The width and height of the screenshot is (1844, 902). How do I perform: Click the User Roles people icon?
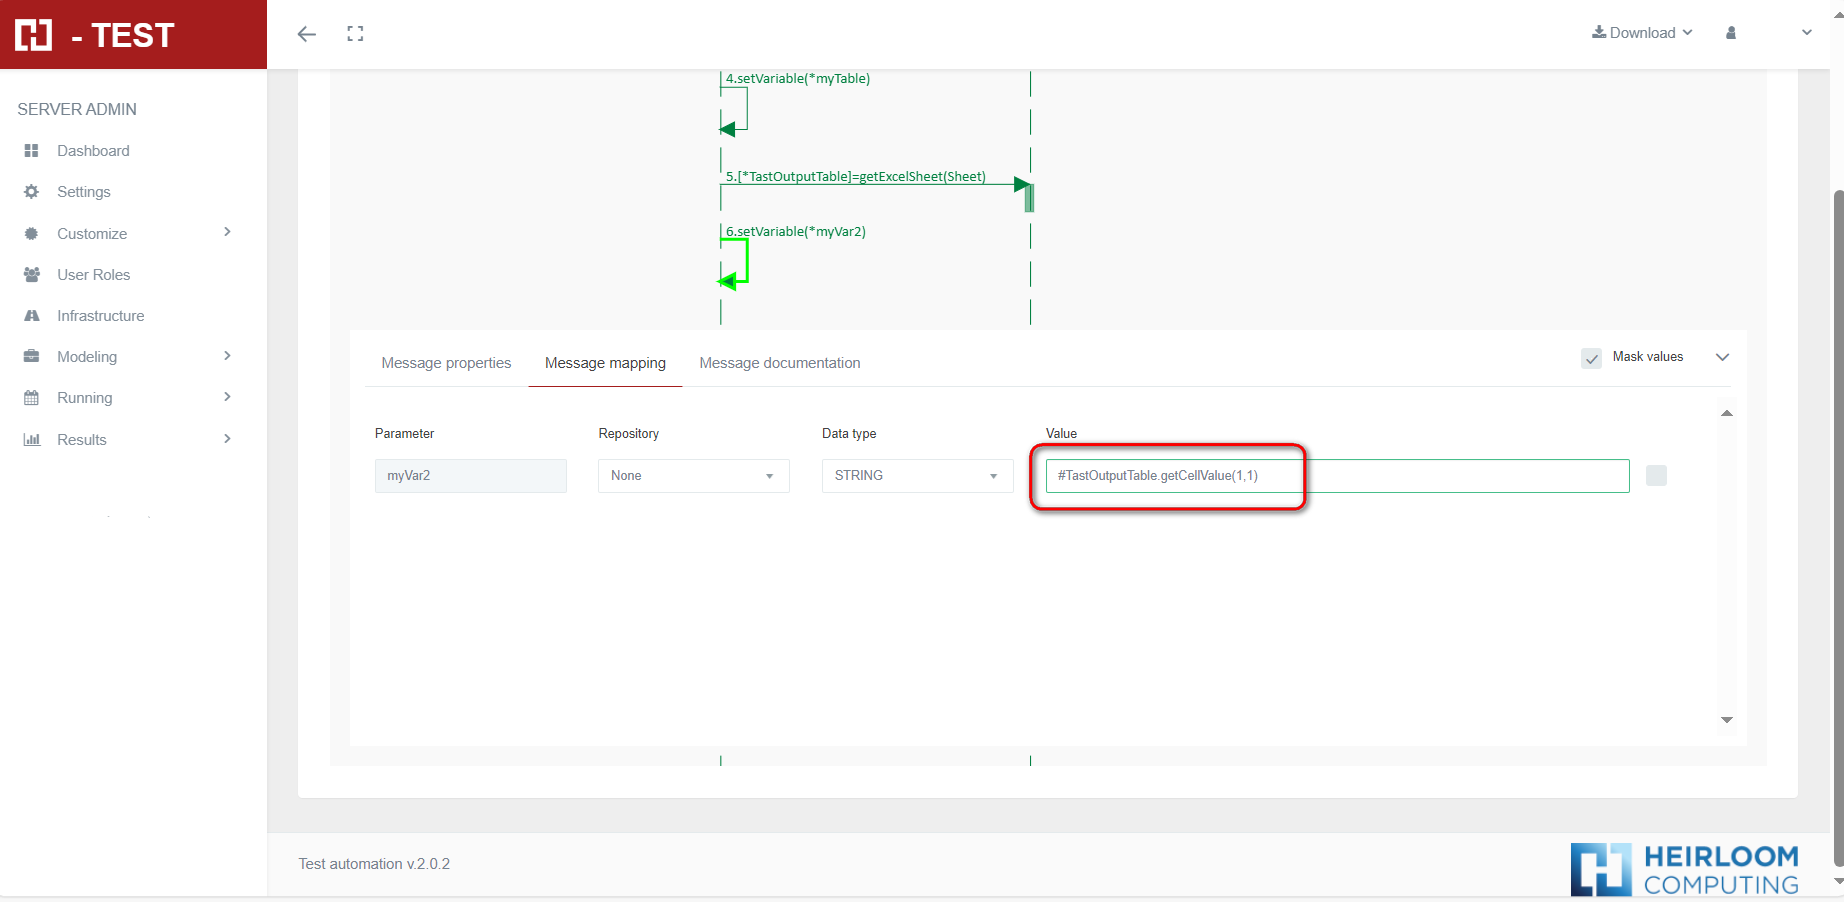click(32, 275)
